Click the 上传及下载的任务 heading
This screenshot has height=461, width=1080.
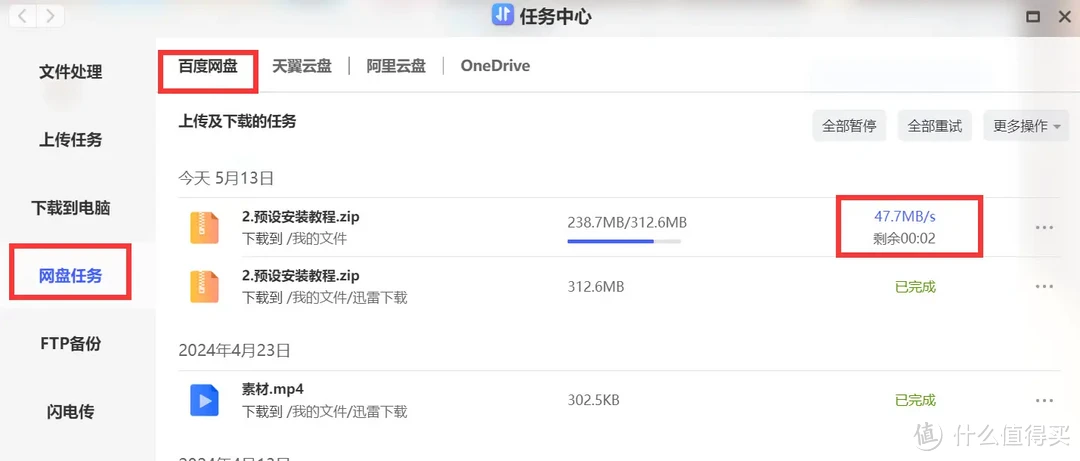click(237, 122)
